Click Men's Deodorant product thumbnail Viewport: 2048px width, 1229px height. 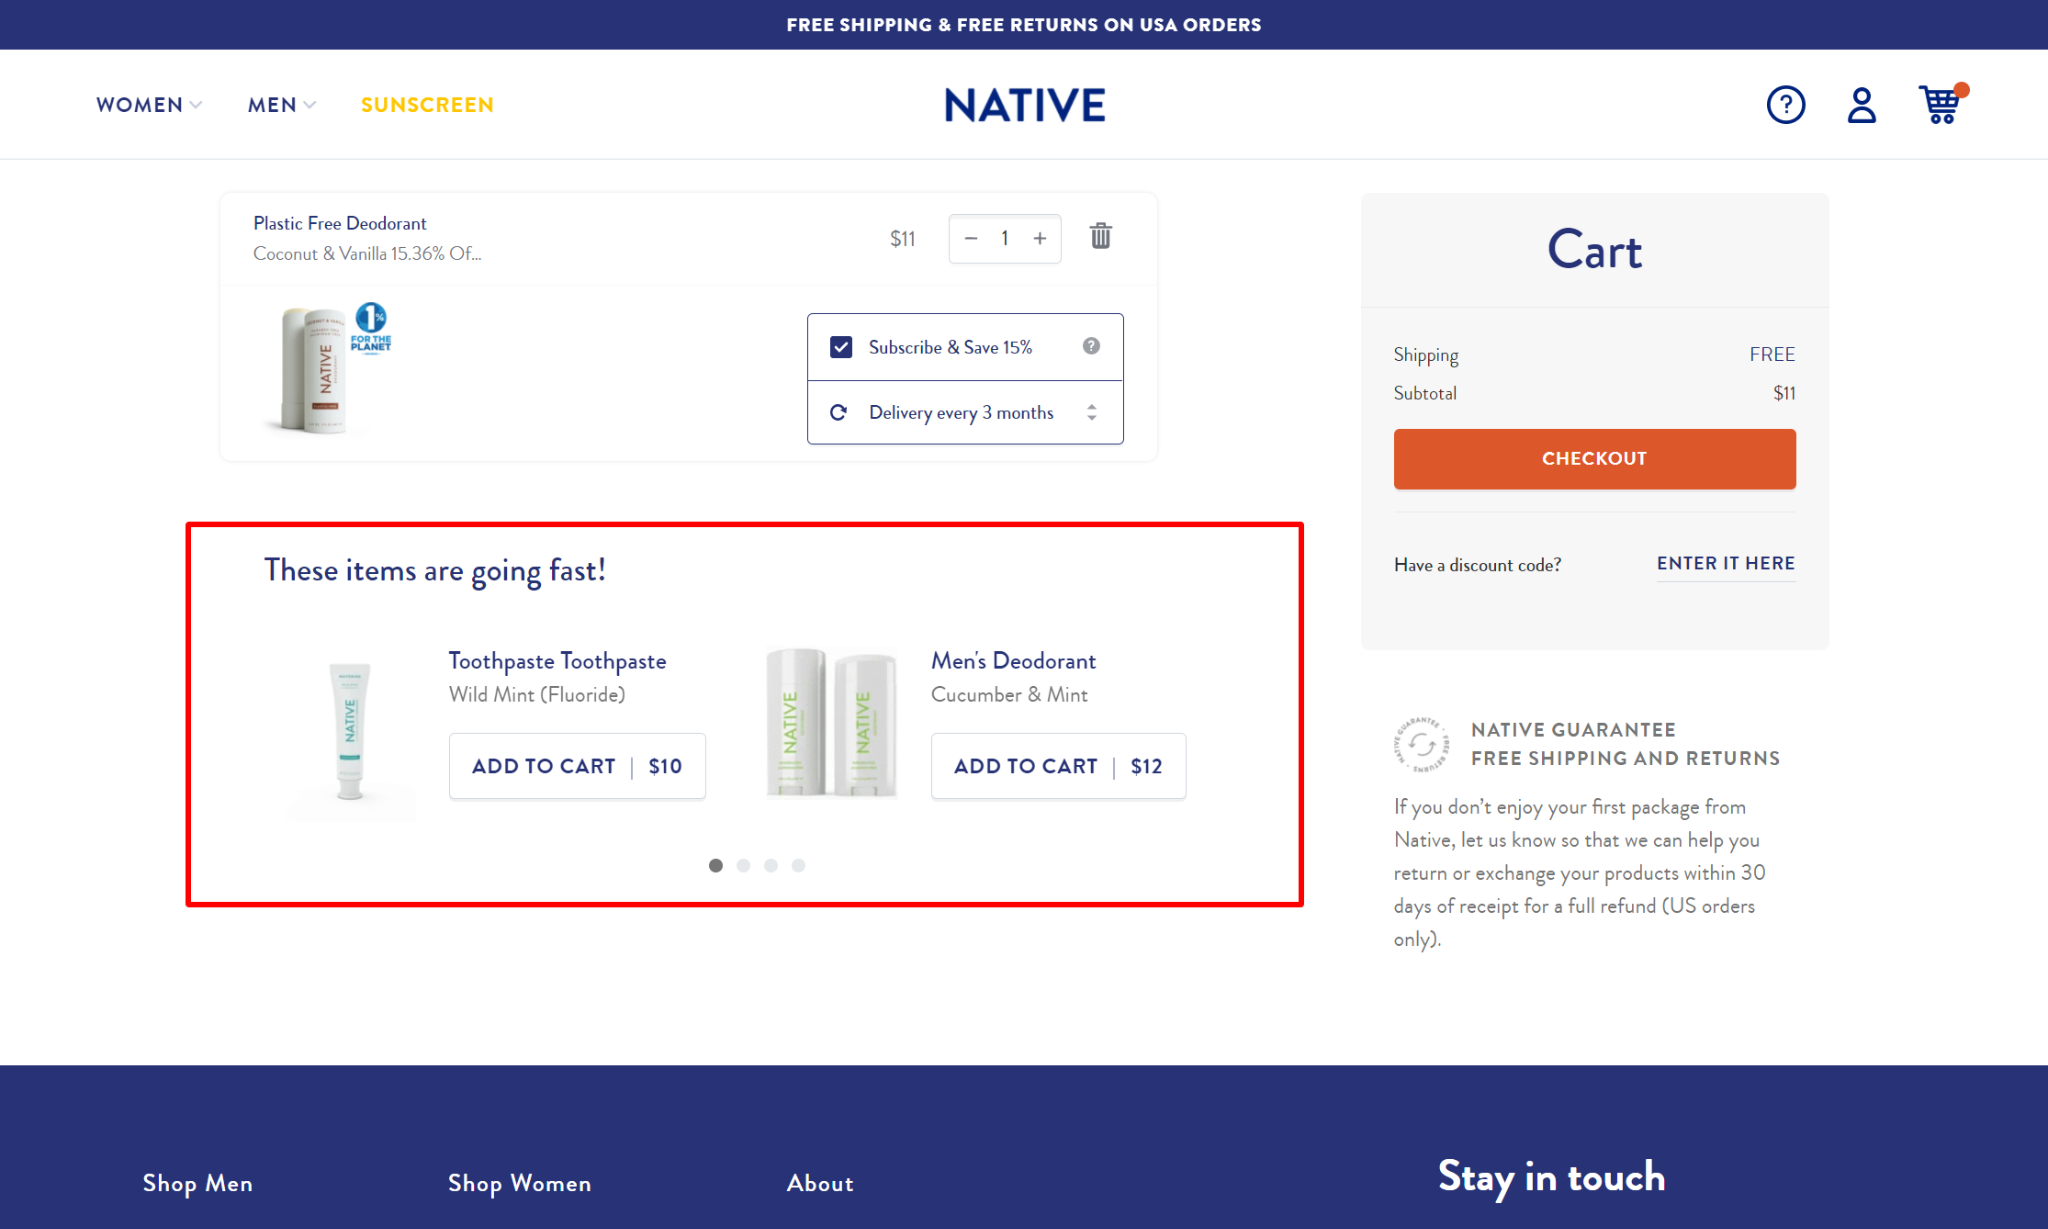831,722
